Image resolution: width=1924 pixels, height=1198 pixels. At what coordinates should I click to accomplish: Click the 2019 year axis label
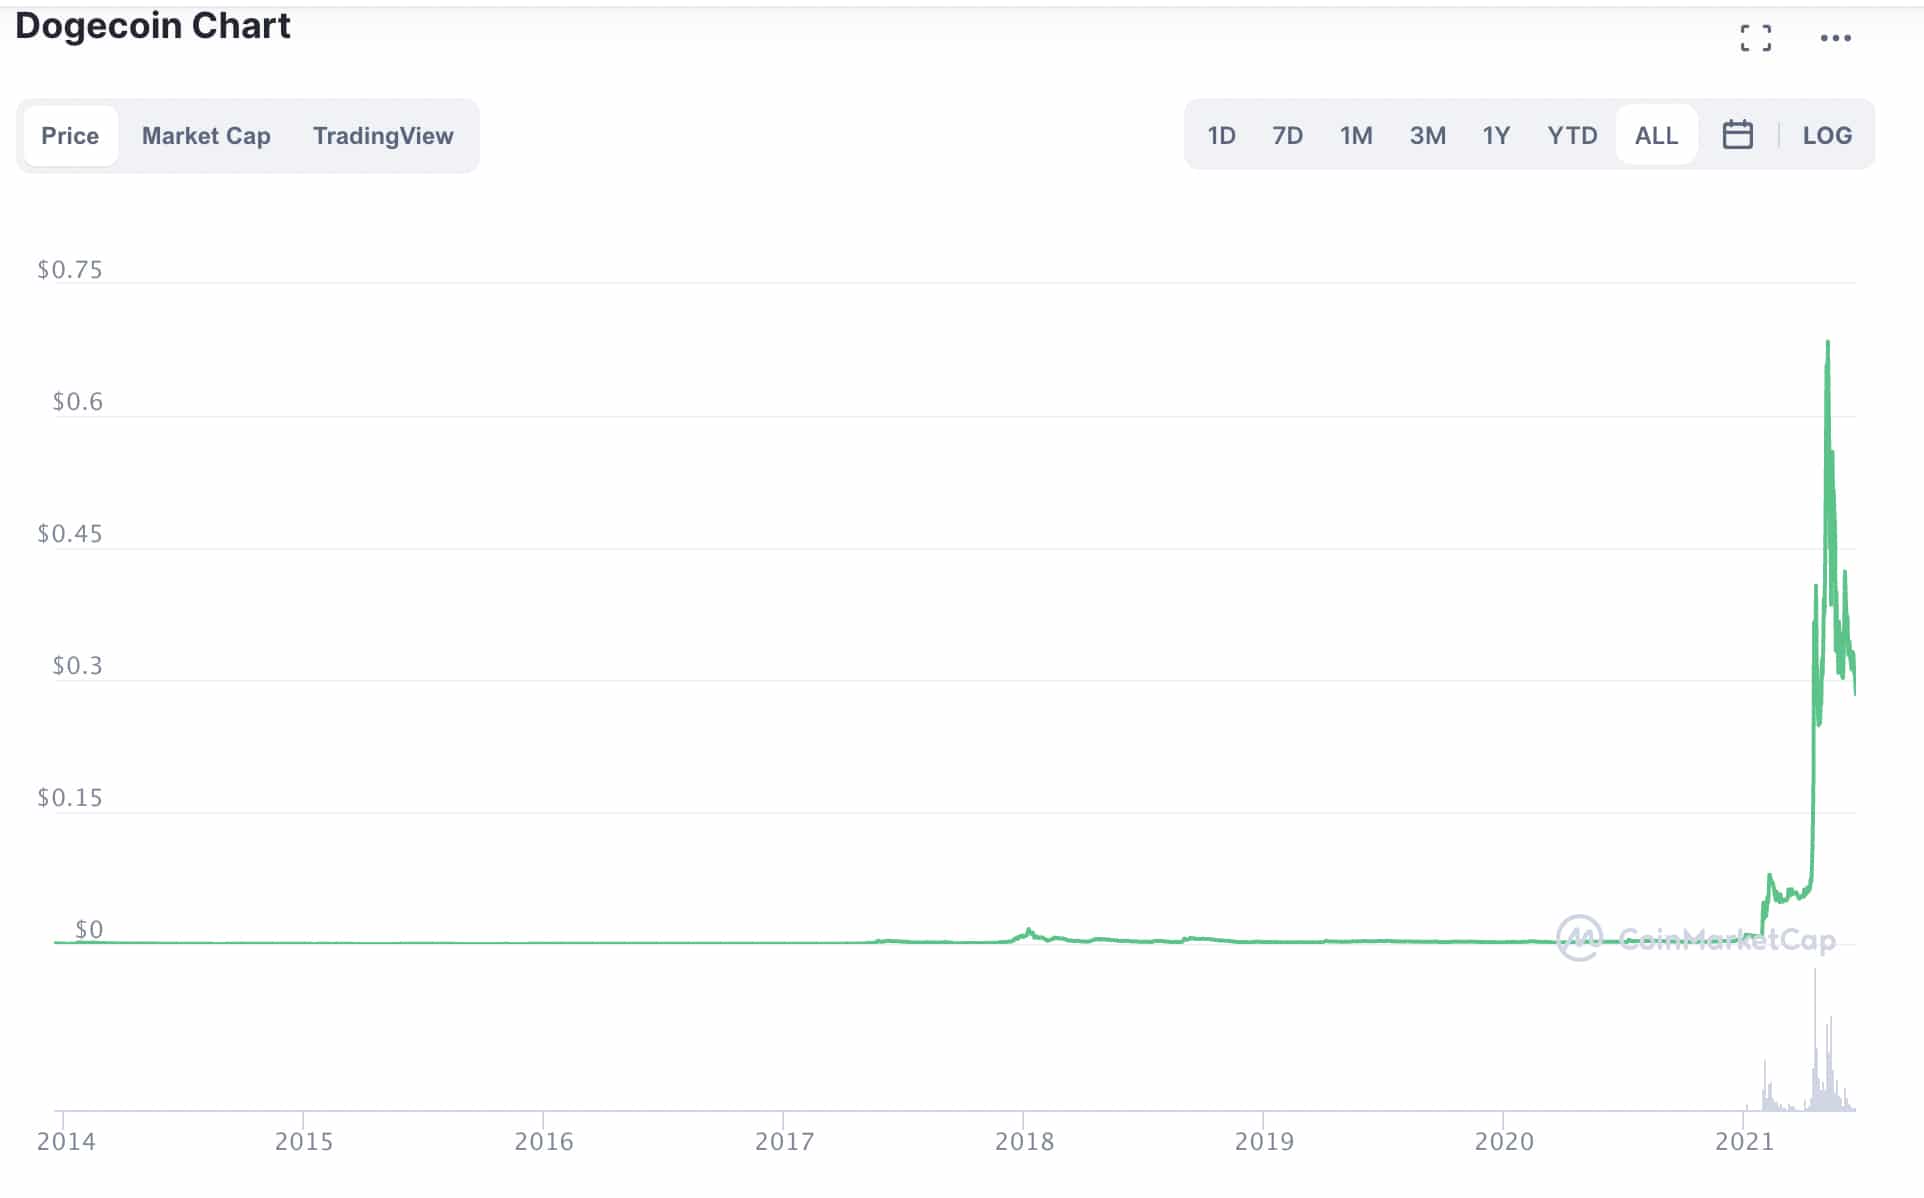(1264, 1142)
